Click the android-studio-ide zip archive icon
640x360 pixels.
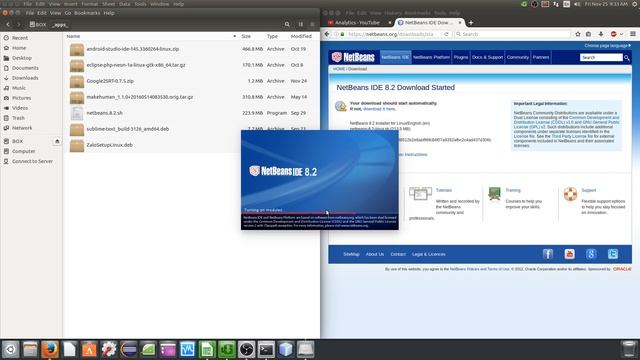coord(77,49)
